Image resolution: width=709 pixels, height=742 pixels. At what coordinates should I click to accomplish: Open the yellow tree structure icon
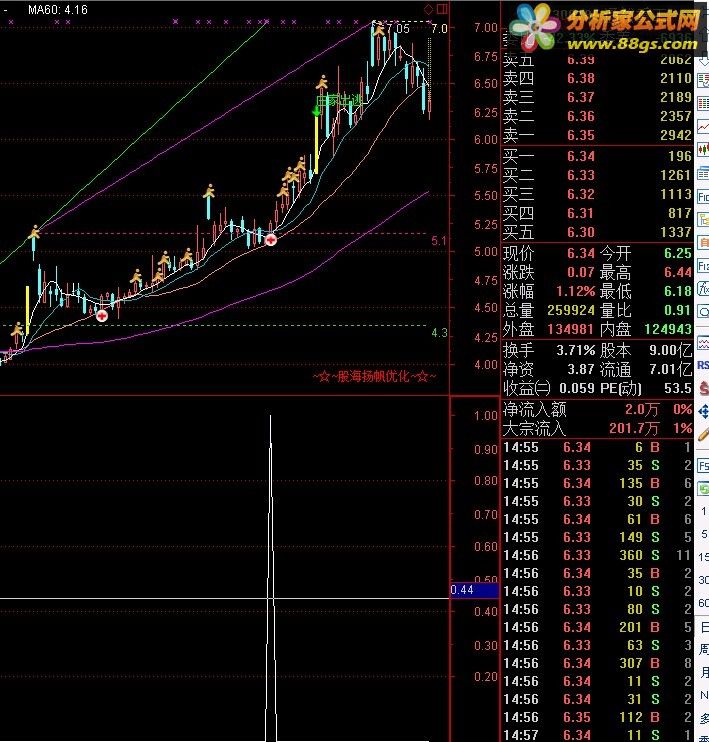[x=703, y=220]
